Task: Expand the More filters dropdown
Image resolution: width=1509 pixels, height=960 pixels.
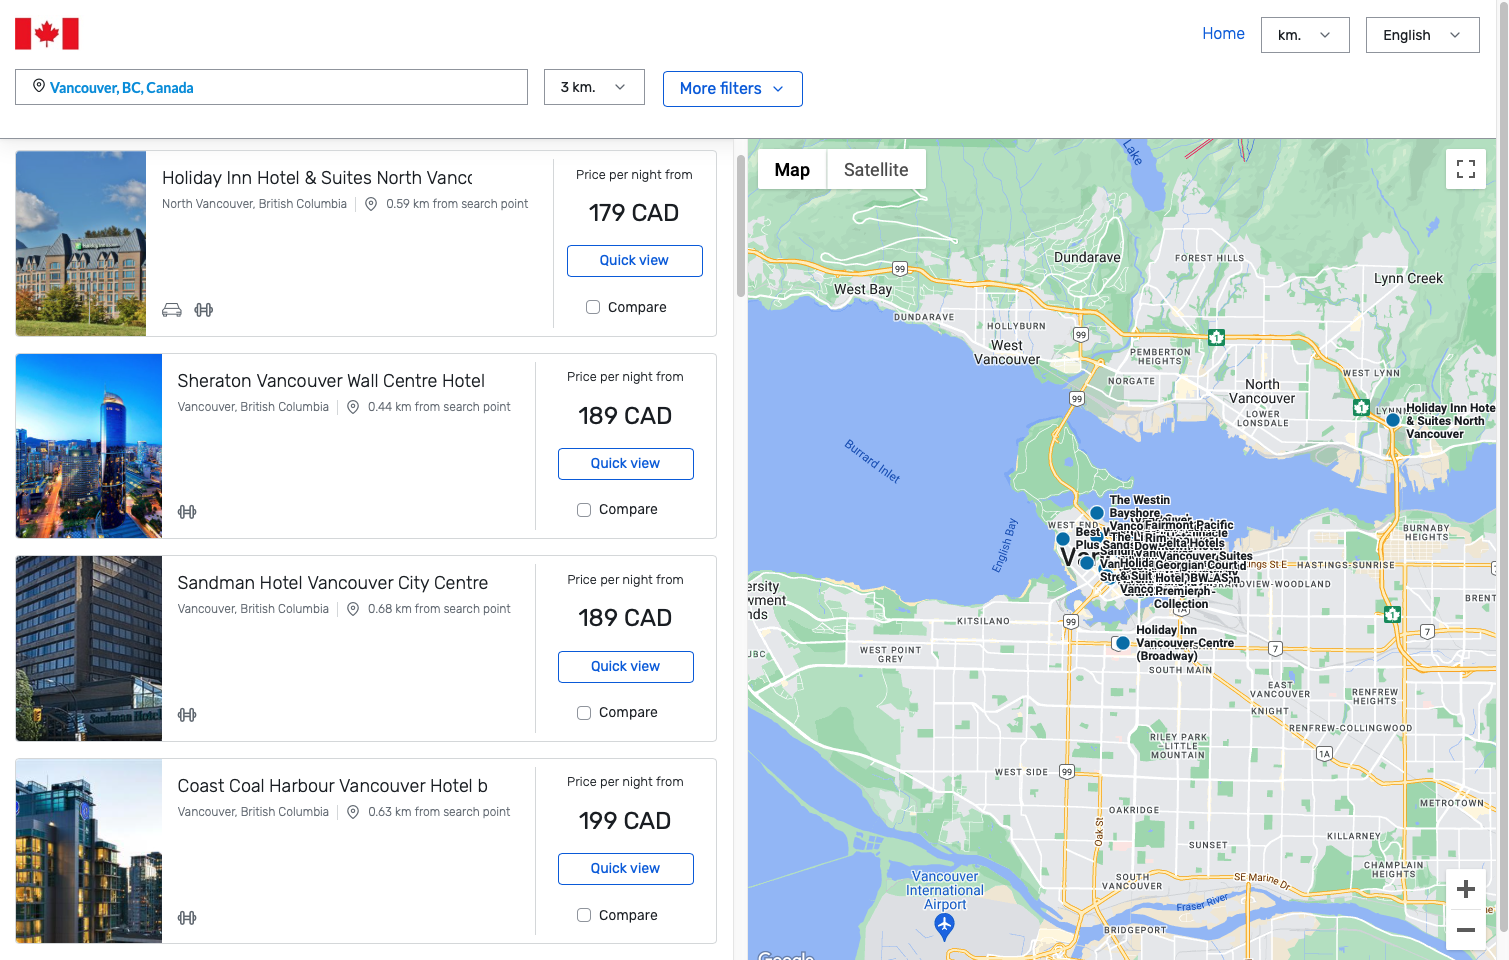Action: click(x=732, y=89)
